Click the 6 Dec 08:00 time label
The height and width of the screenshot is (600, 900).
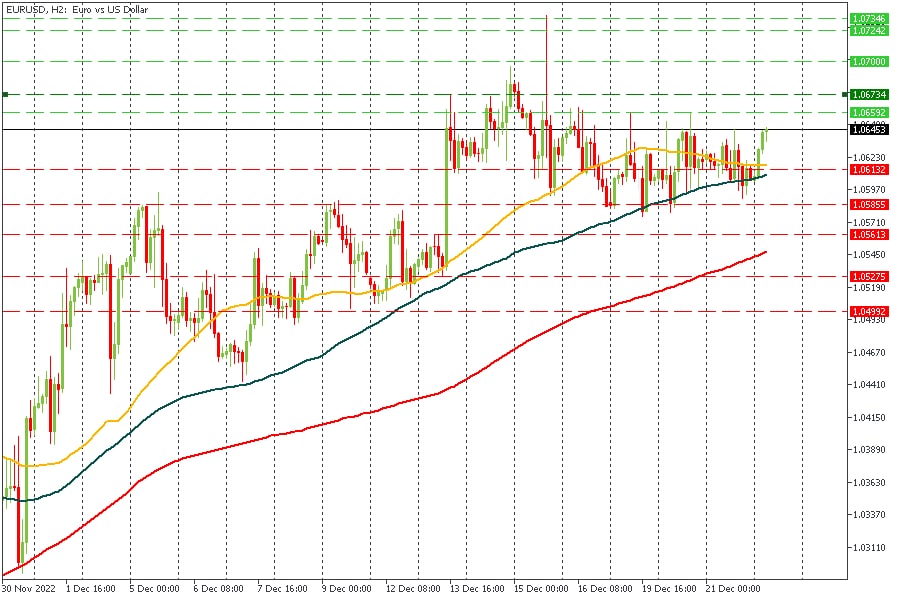click(x=218, y=589)
